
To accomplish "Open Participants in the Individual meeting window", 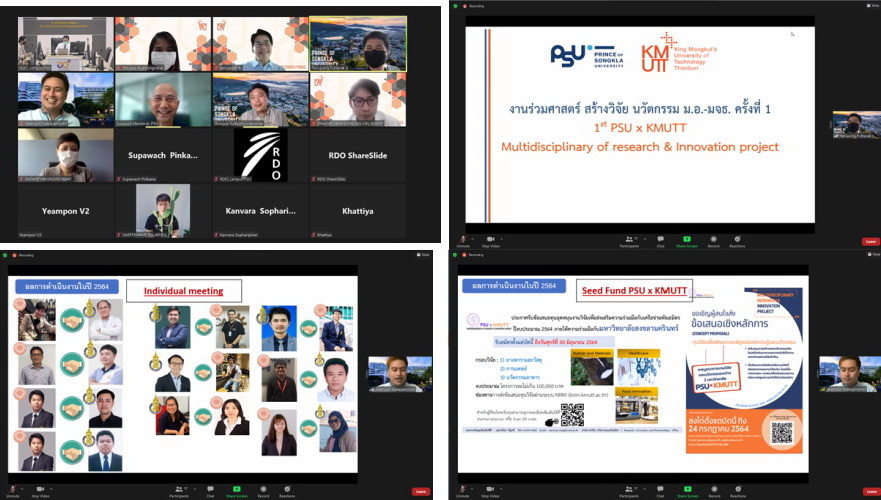I will (x=179, y=491).
